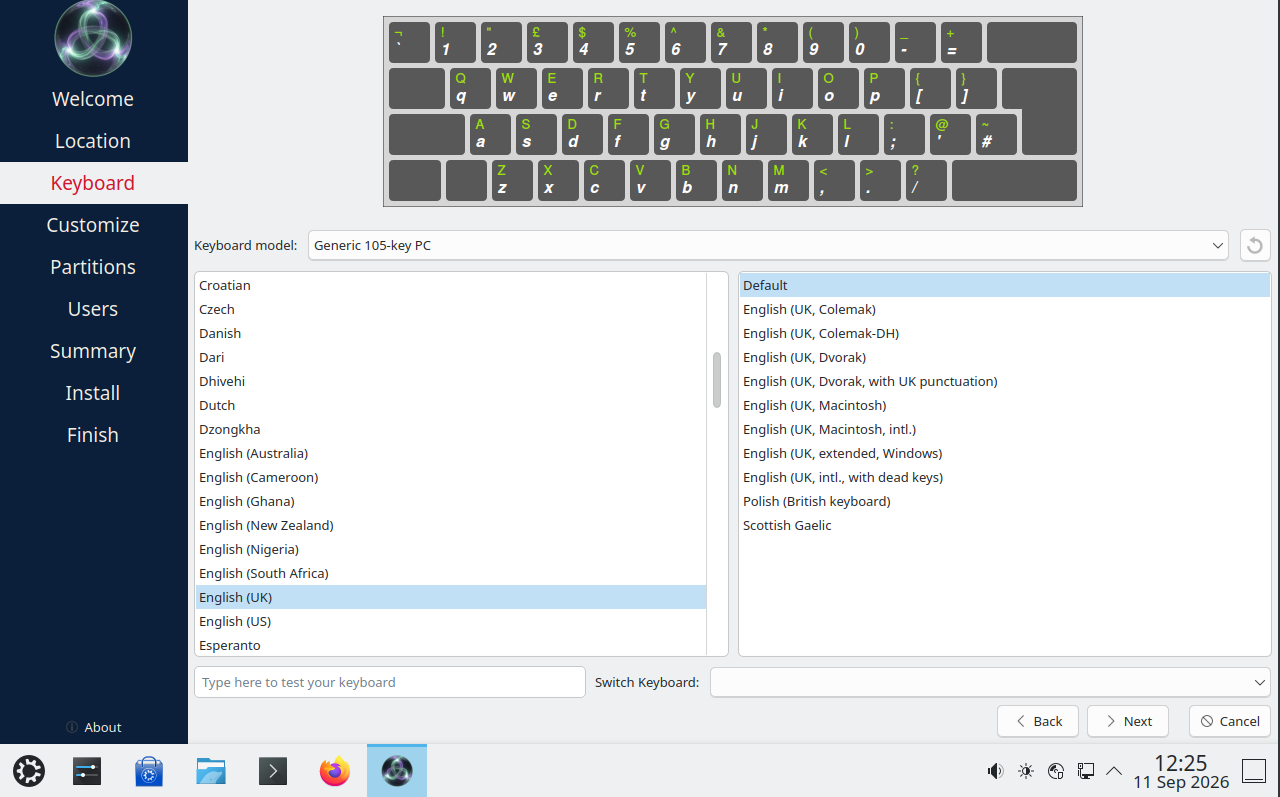Select English (US) layout
Screen dimensions: 1280x797
pos(450,621)
